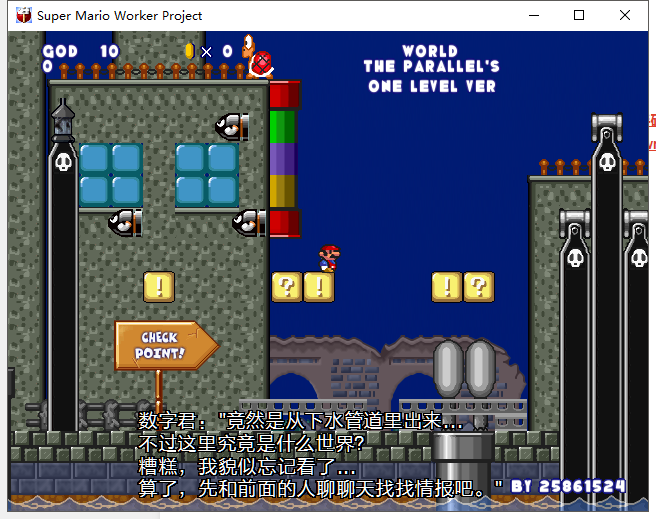This screenshot has width=656, height=519.
Task: Click the exclamation block under Mario
Action: point(319,287)
